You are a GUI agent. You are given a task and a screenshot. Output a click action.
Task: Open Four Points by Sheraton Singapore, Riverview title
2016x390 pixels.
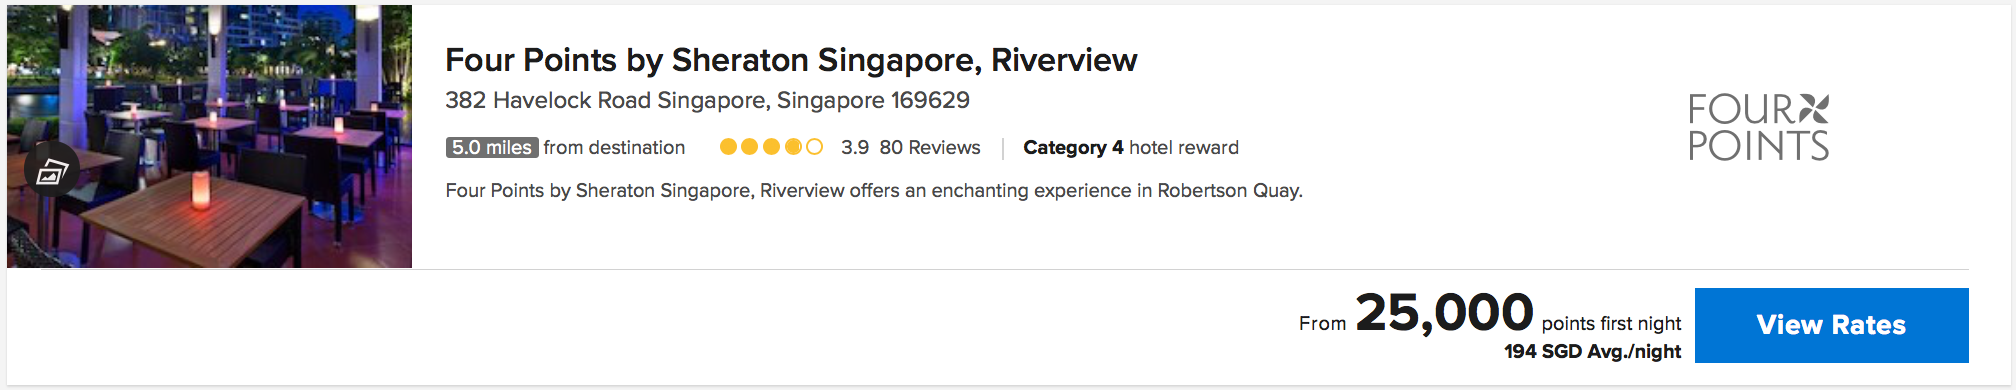pyautogui.click(x=791, y=60)
